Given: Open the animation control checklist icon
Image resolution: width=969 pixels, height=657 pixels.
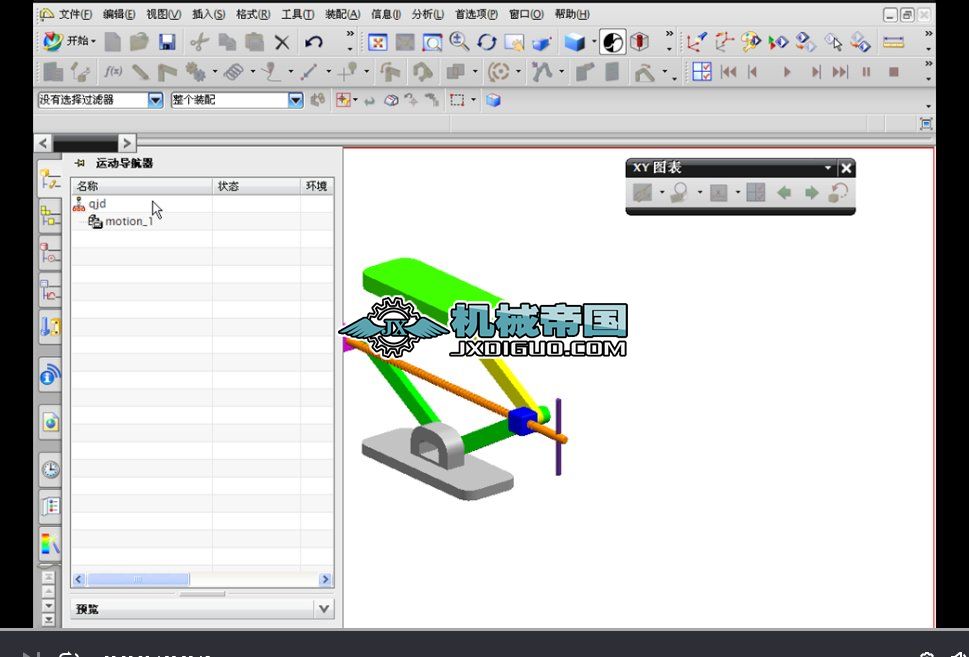Looking at the screenshot, I should [702, 72].
